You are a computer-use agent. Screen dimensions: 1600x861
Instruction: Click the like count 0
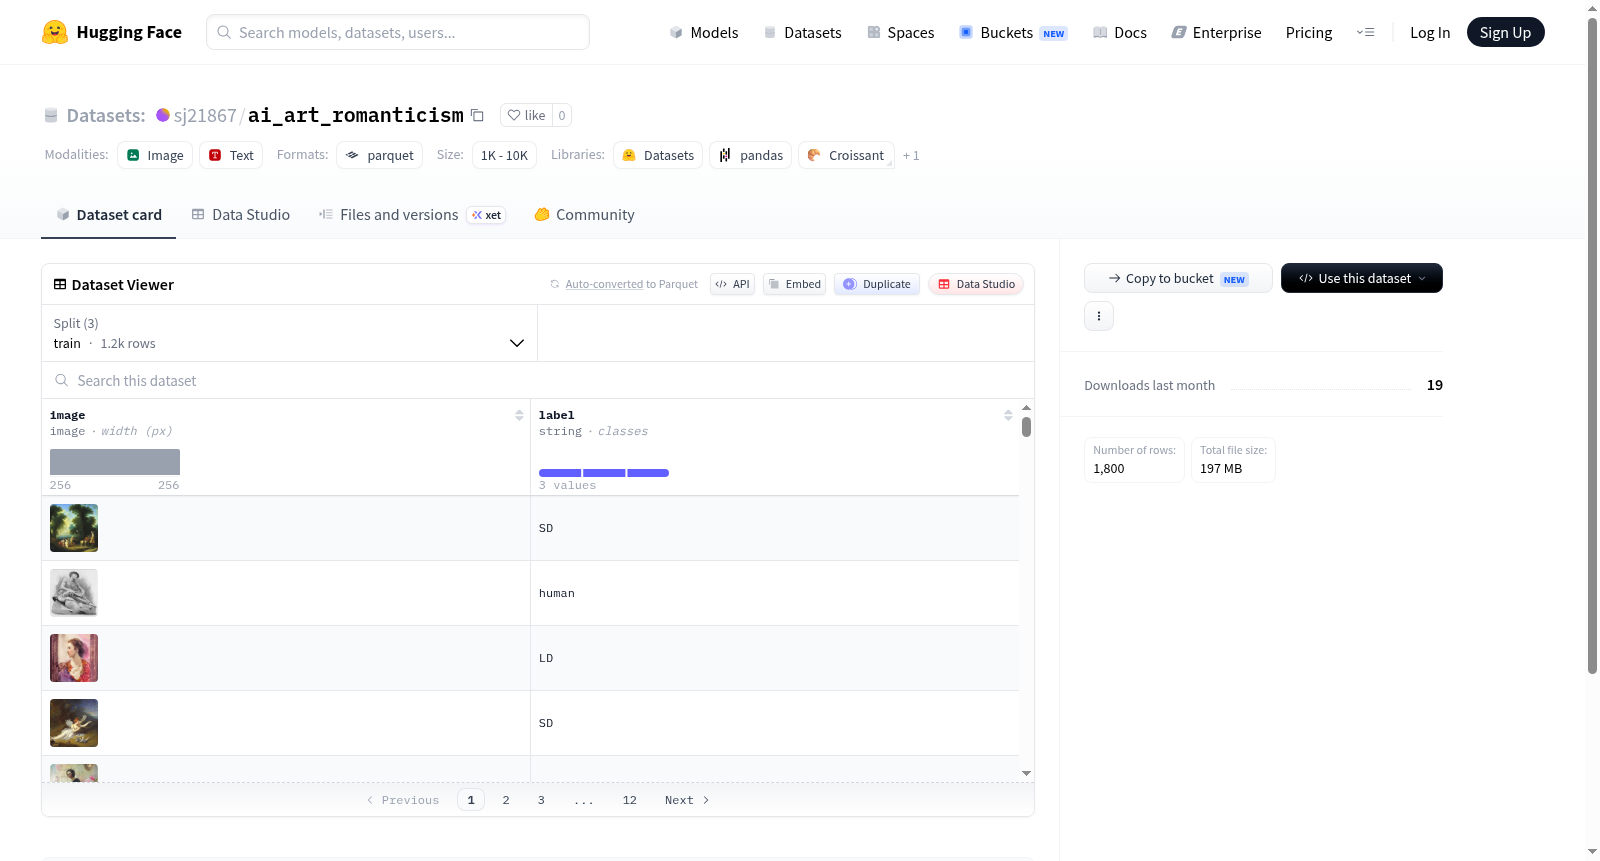562,115
